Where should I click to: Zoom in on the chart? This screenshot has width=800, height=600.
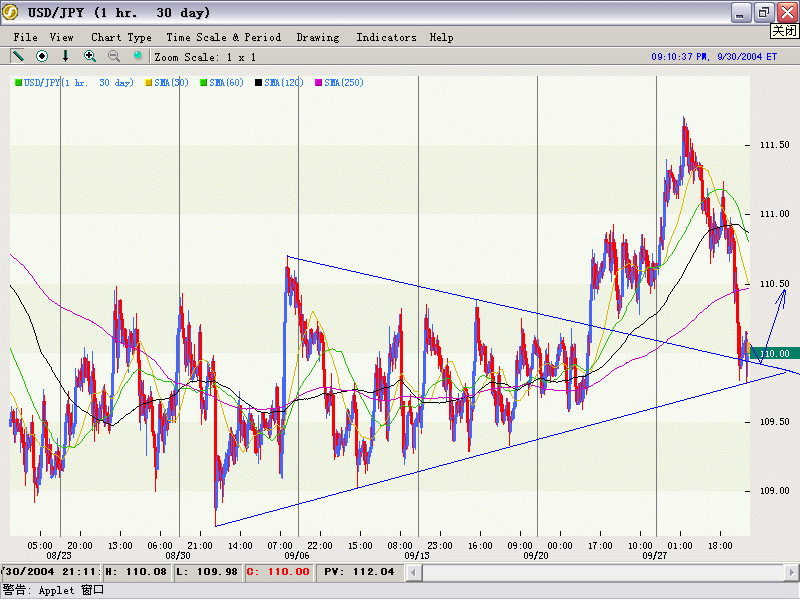[90, 57]
